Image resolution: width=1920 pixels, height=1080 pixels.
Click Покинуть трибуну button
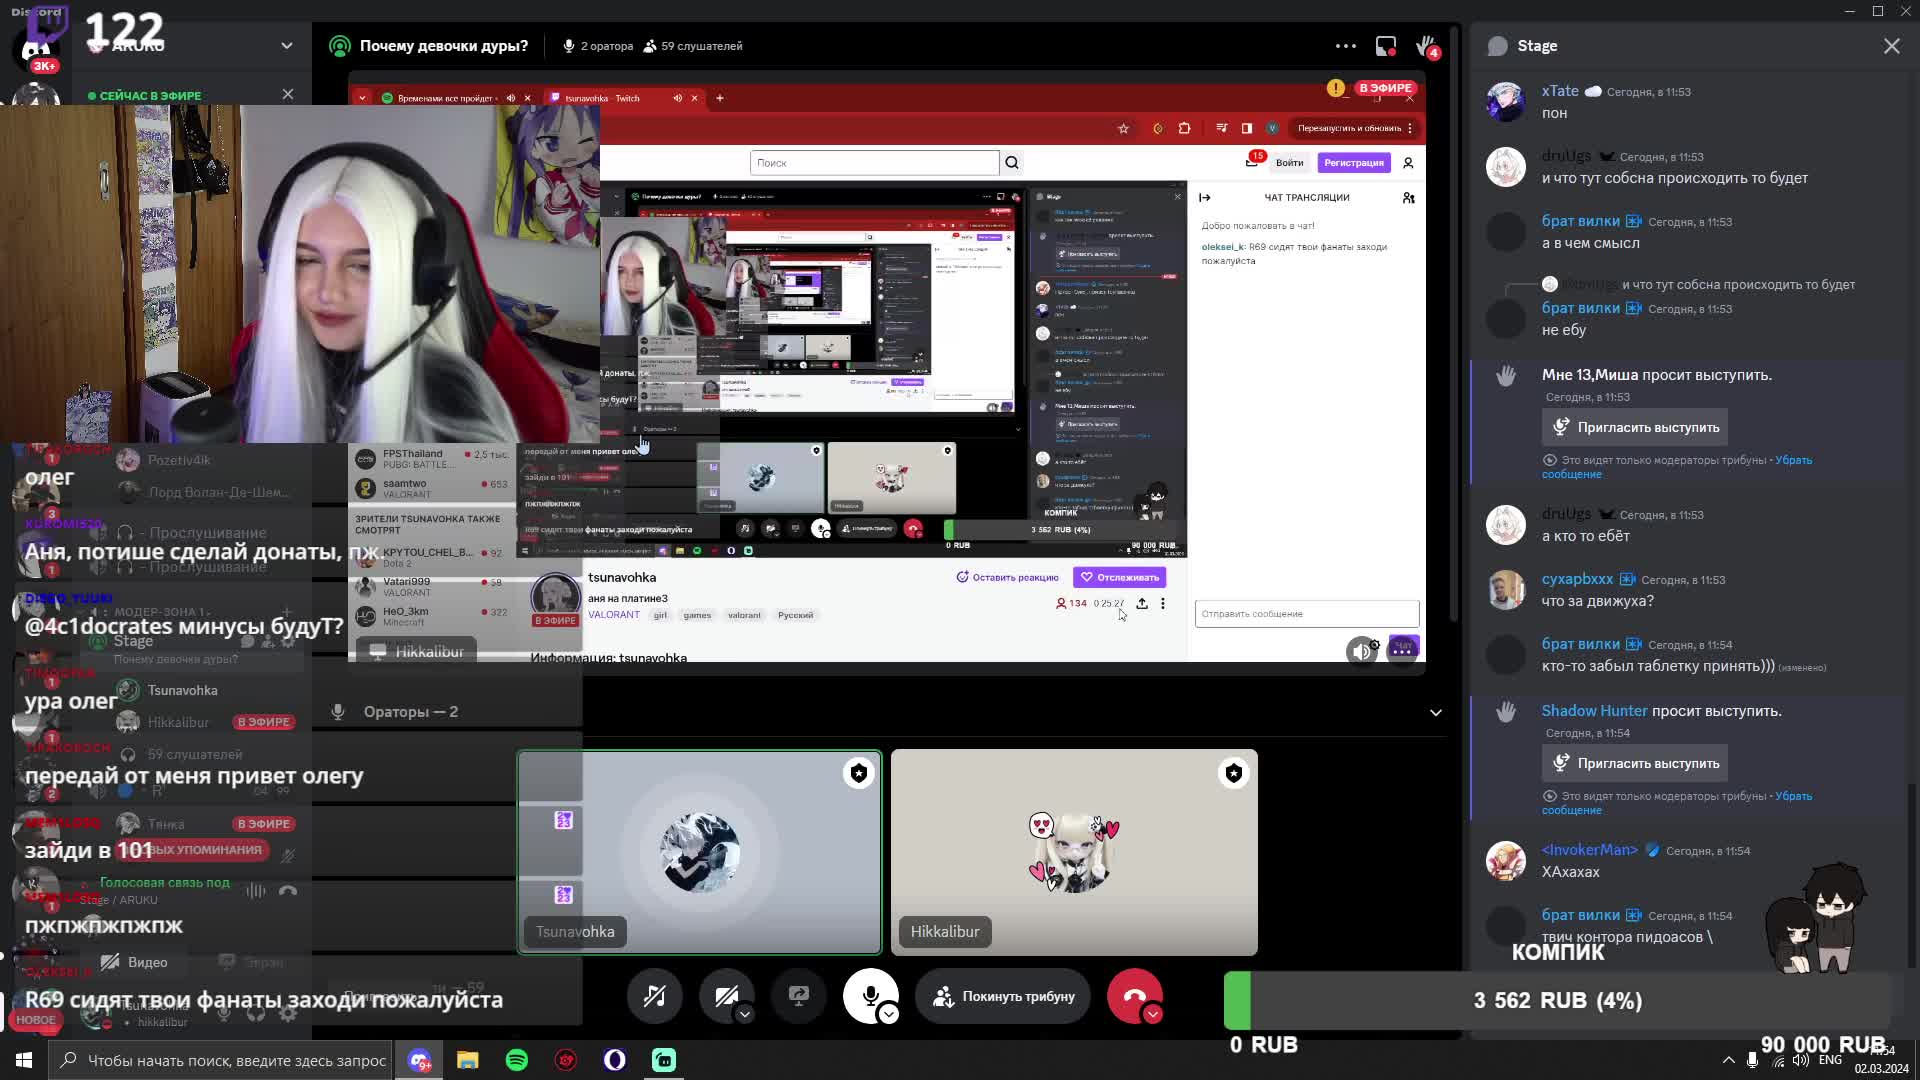coord(1003,996)
